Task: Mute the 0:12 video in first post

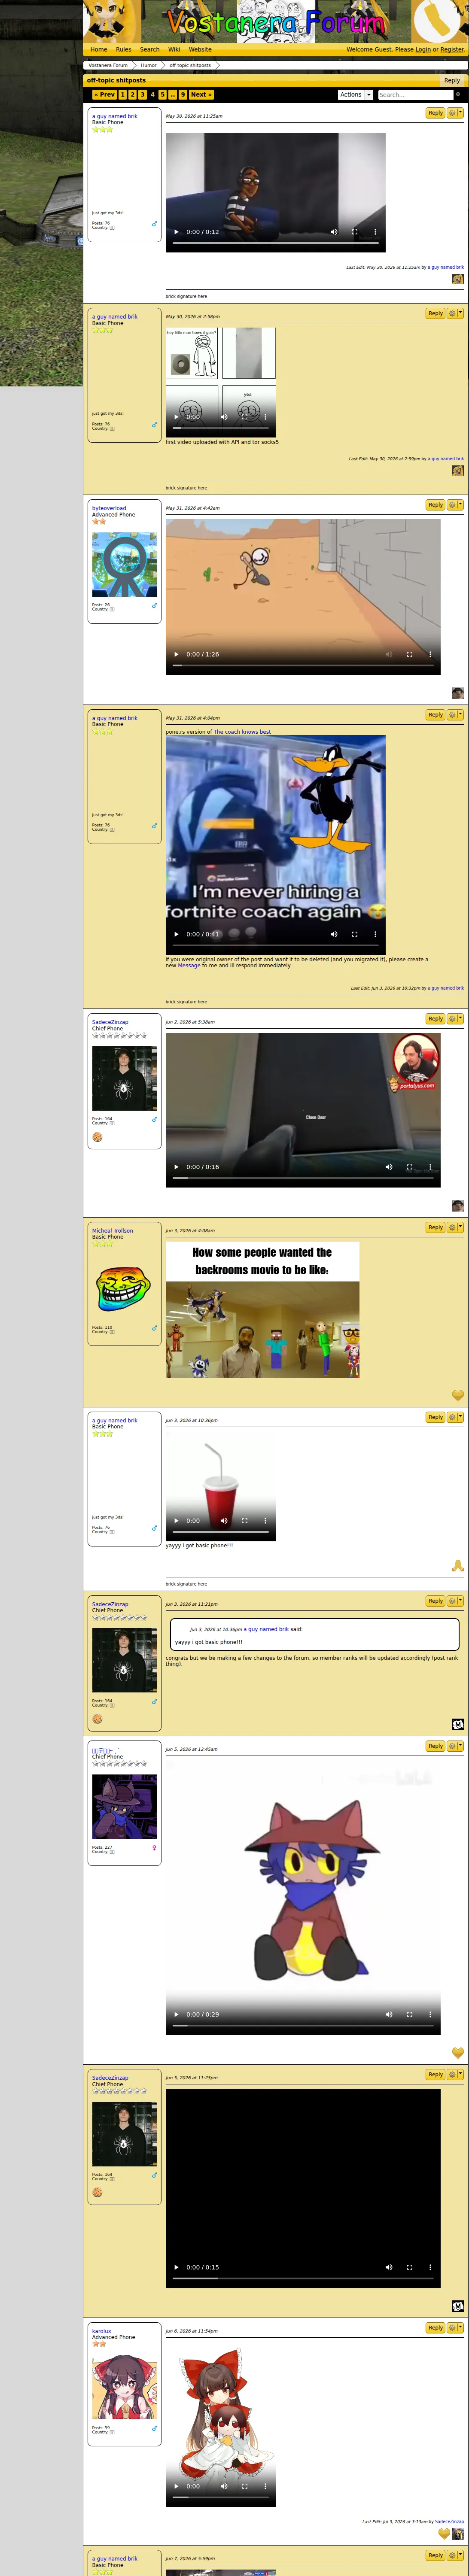Action: (x=334, y=232)
